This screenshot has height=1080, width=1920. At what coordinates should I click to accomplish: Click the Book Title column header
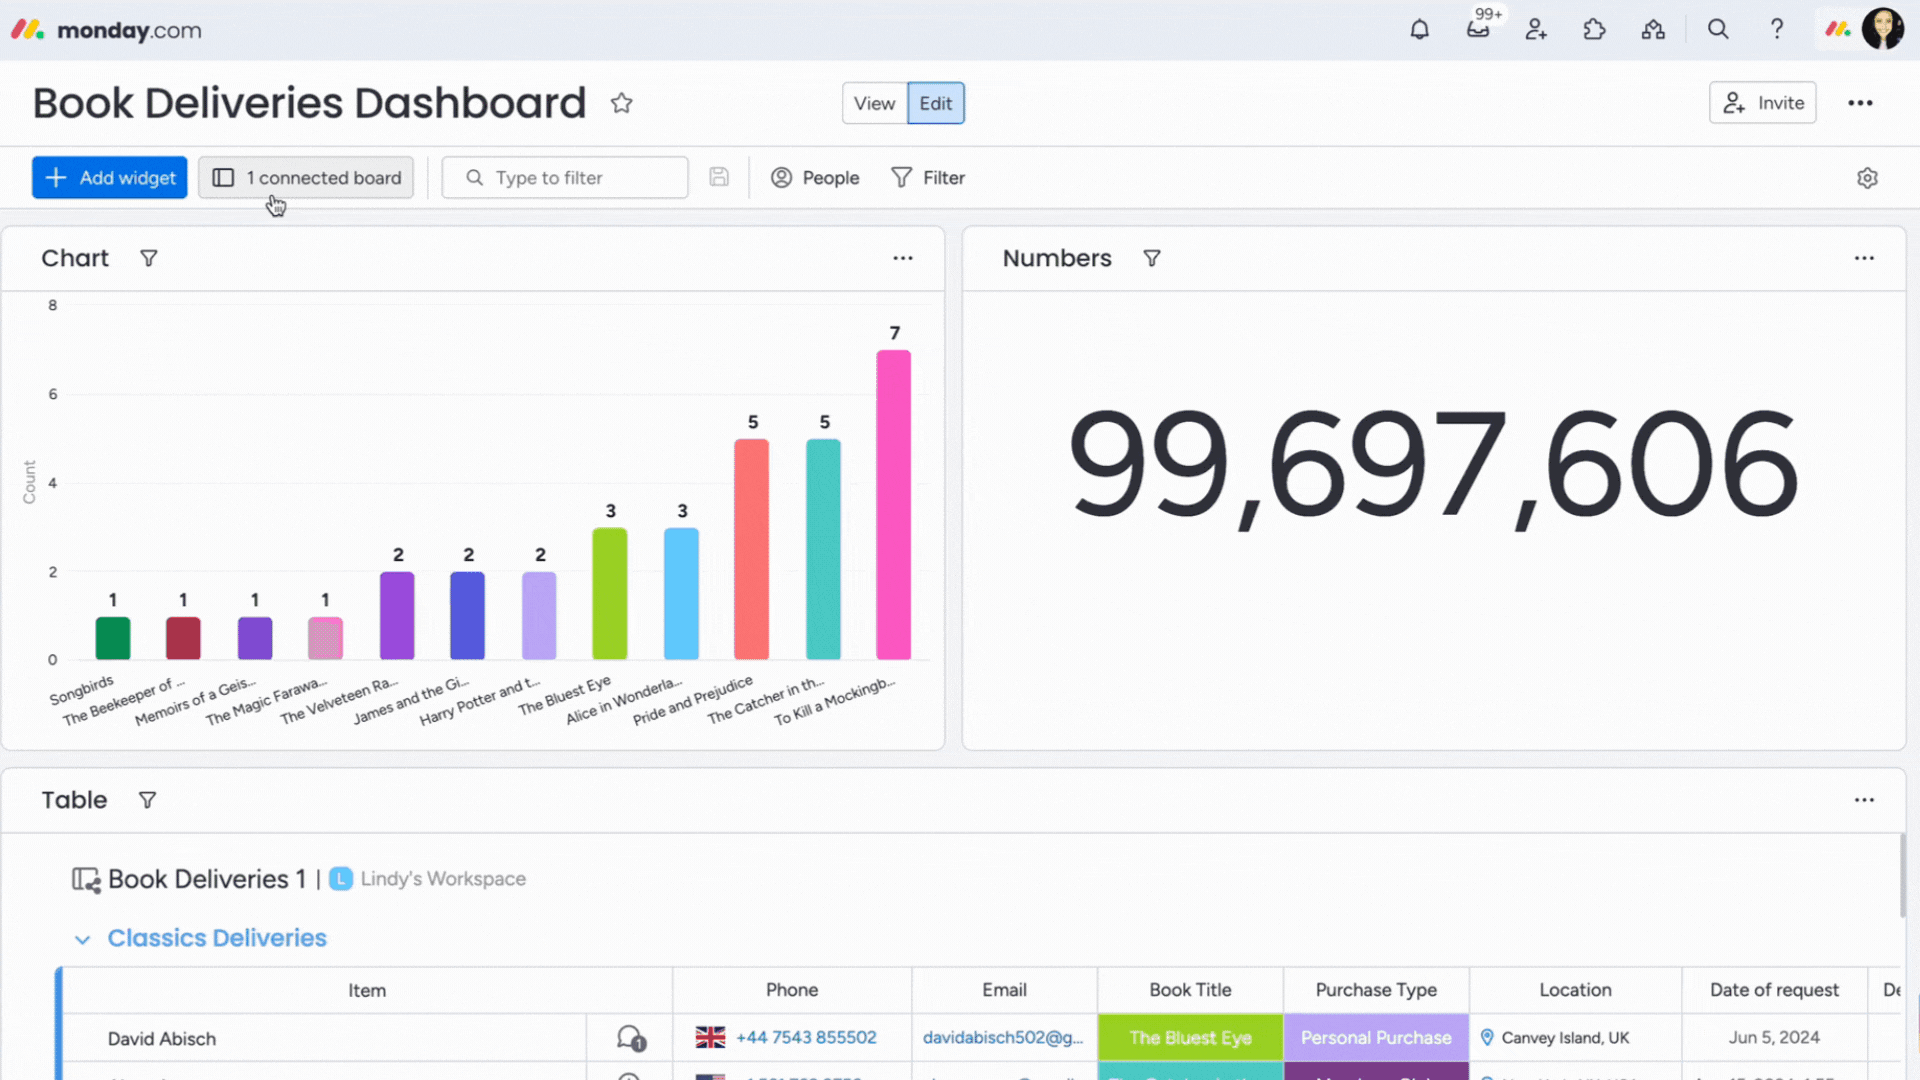coord(1190,990)
